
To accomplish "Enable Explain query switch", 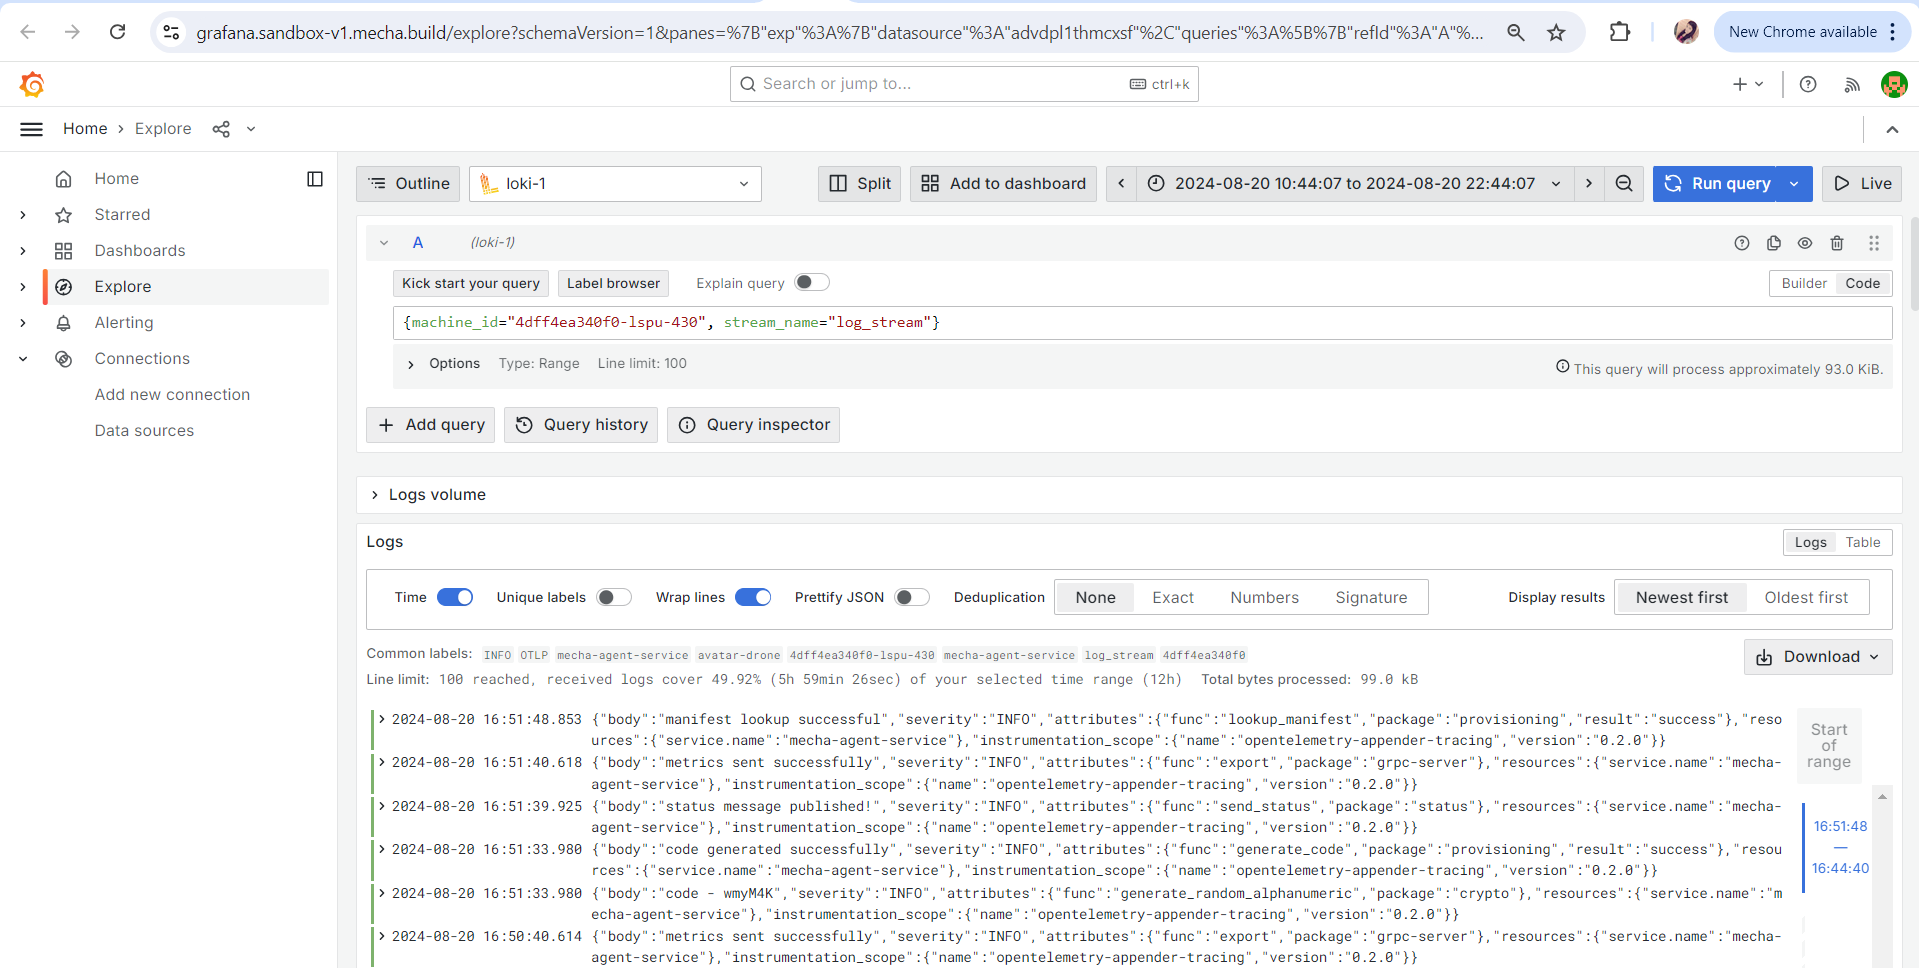I will (812, 282).
